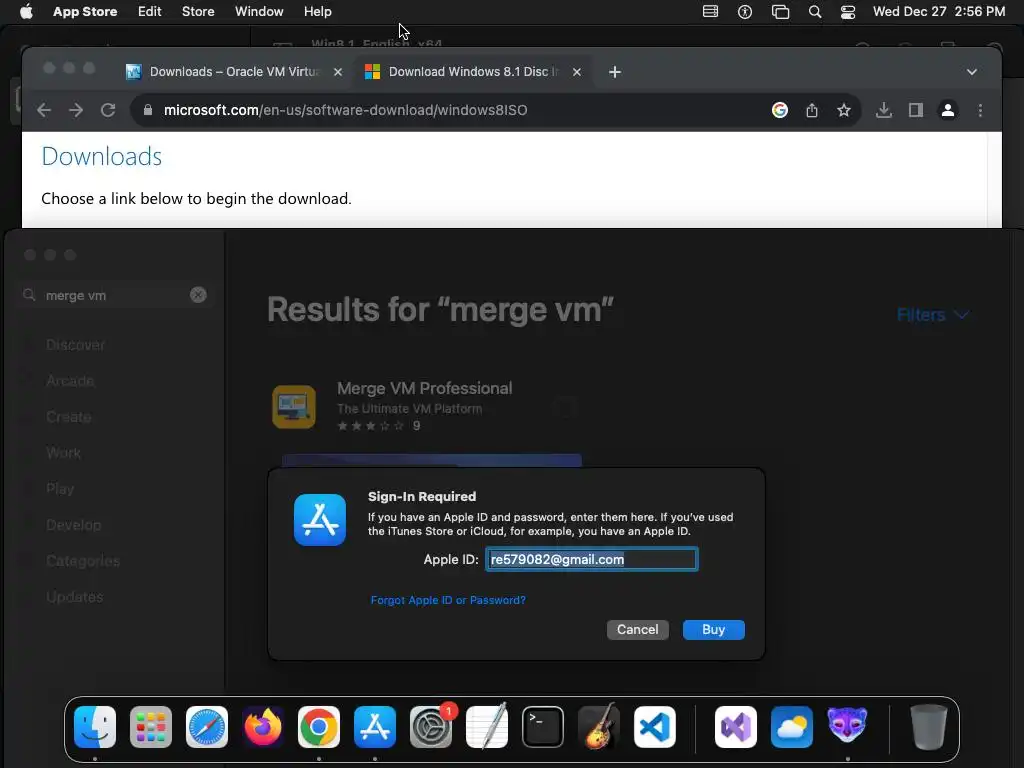Open the Edit menu
Screen dimensions: 1024x768
(150, 12)
